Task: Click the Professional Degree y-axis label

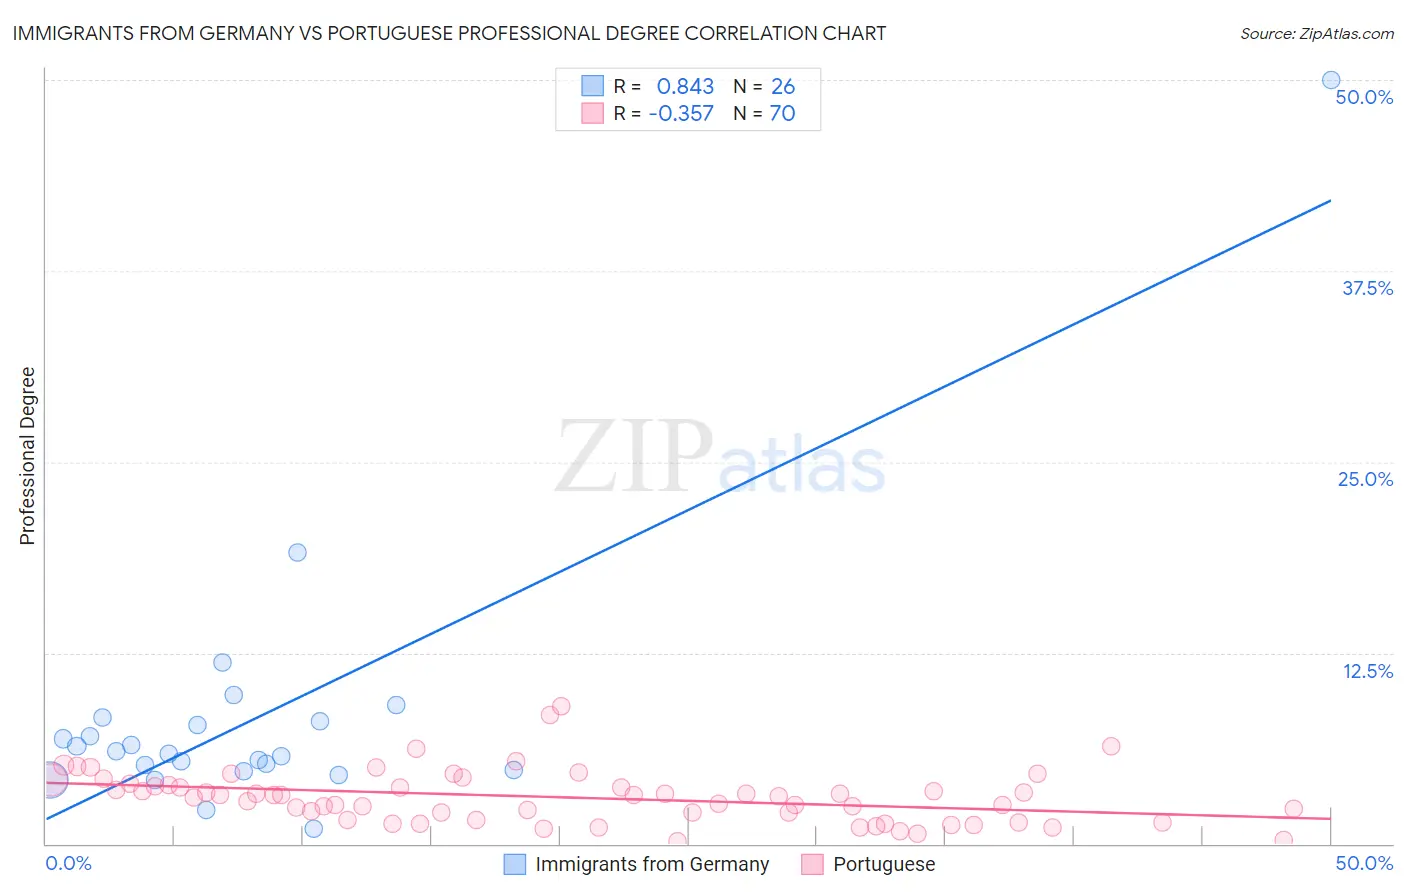Action: pos(27,456)
